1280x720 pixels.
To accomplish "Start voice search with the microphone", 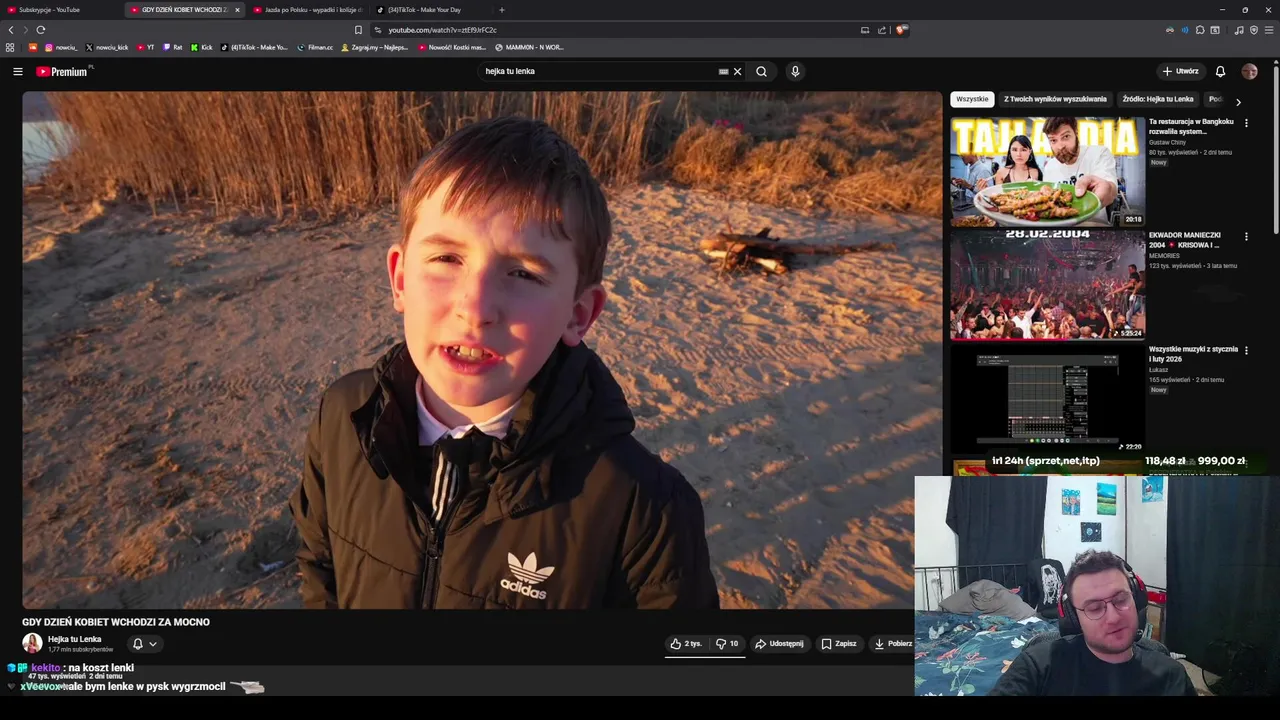I will point(795,71).
